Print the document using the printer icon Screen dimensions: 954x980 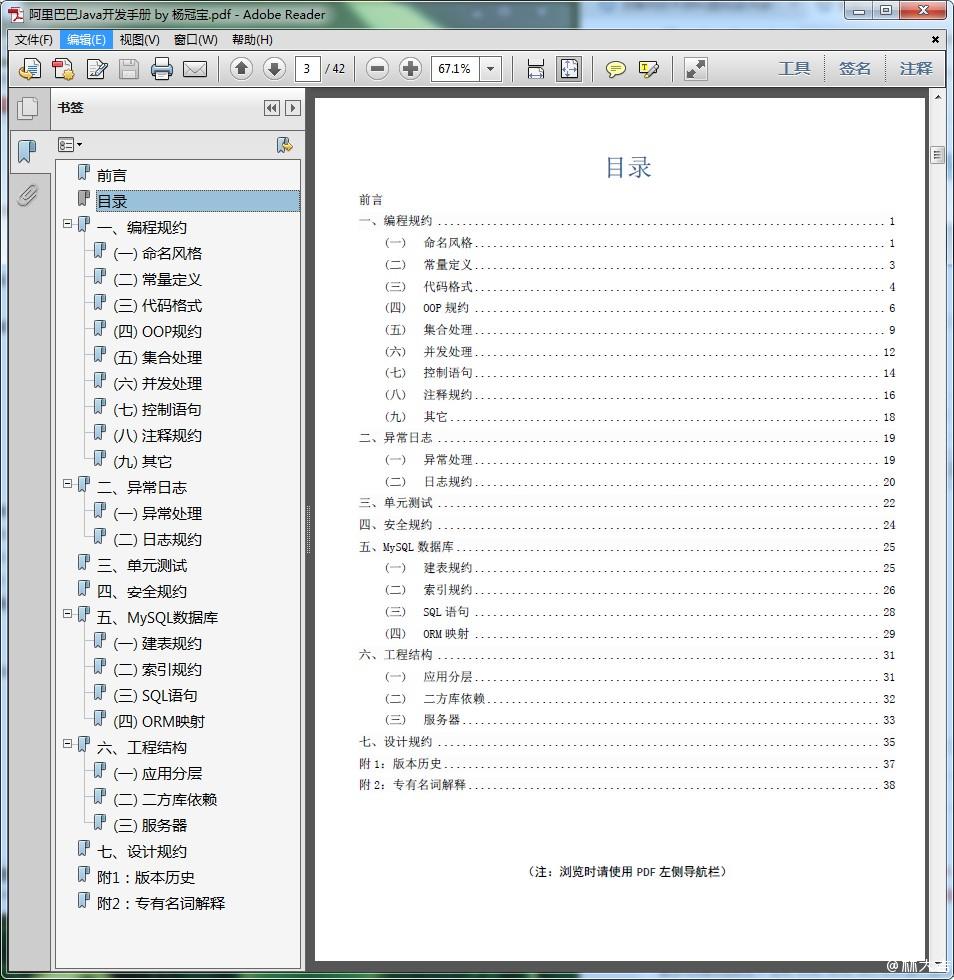pos(161,69)
